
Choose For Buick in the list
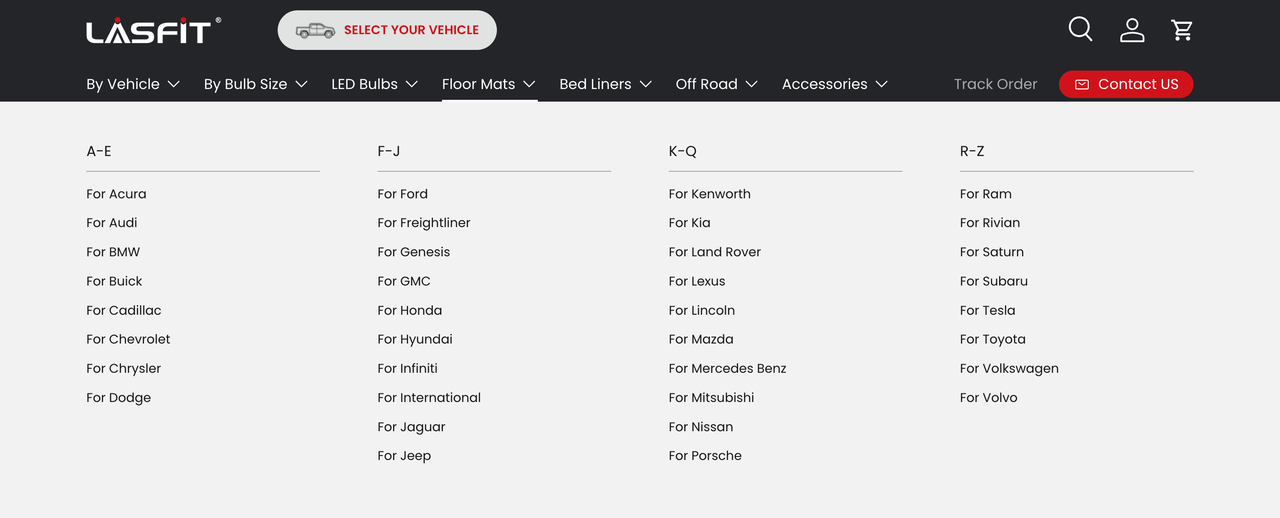[x=114, y=281]
